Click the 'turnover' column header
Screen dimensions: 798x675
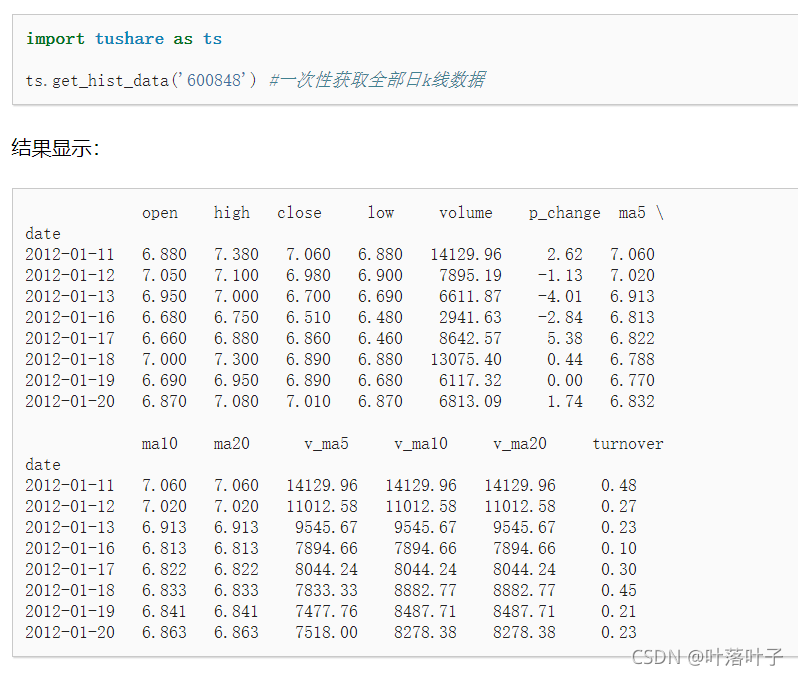tap(628, 443)
